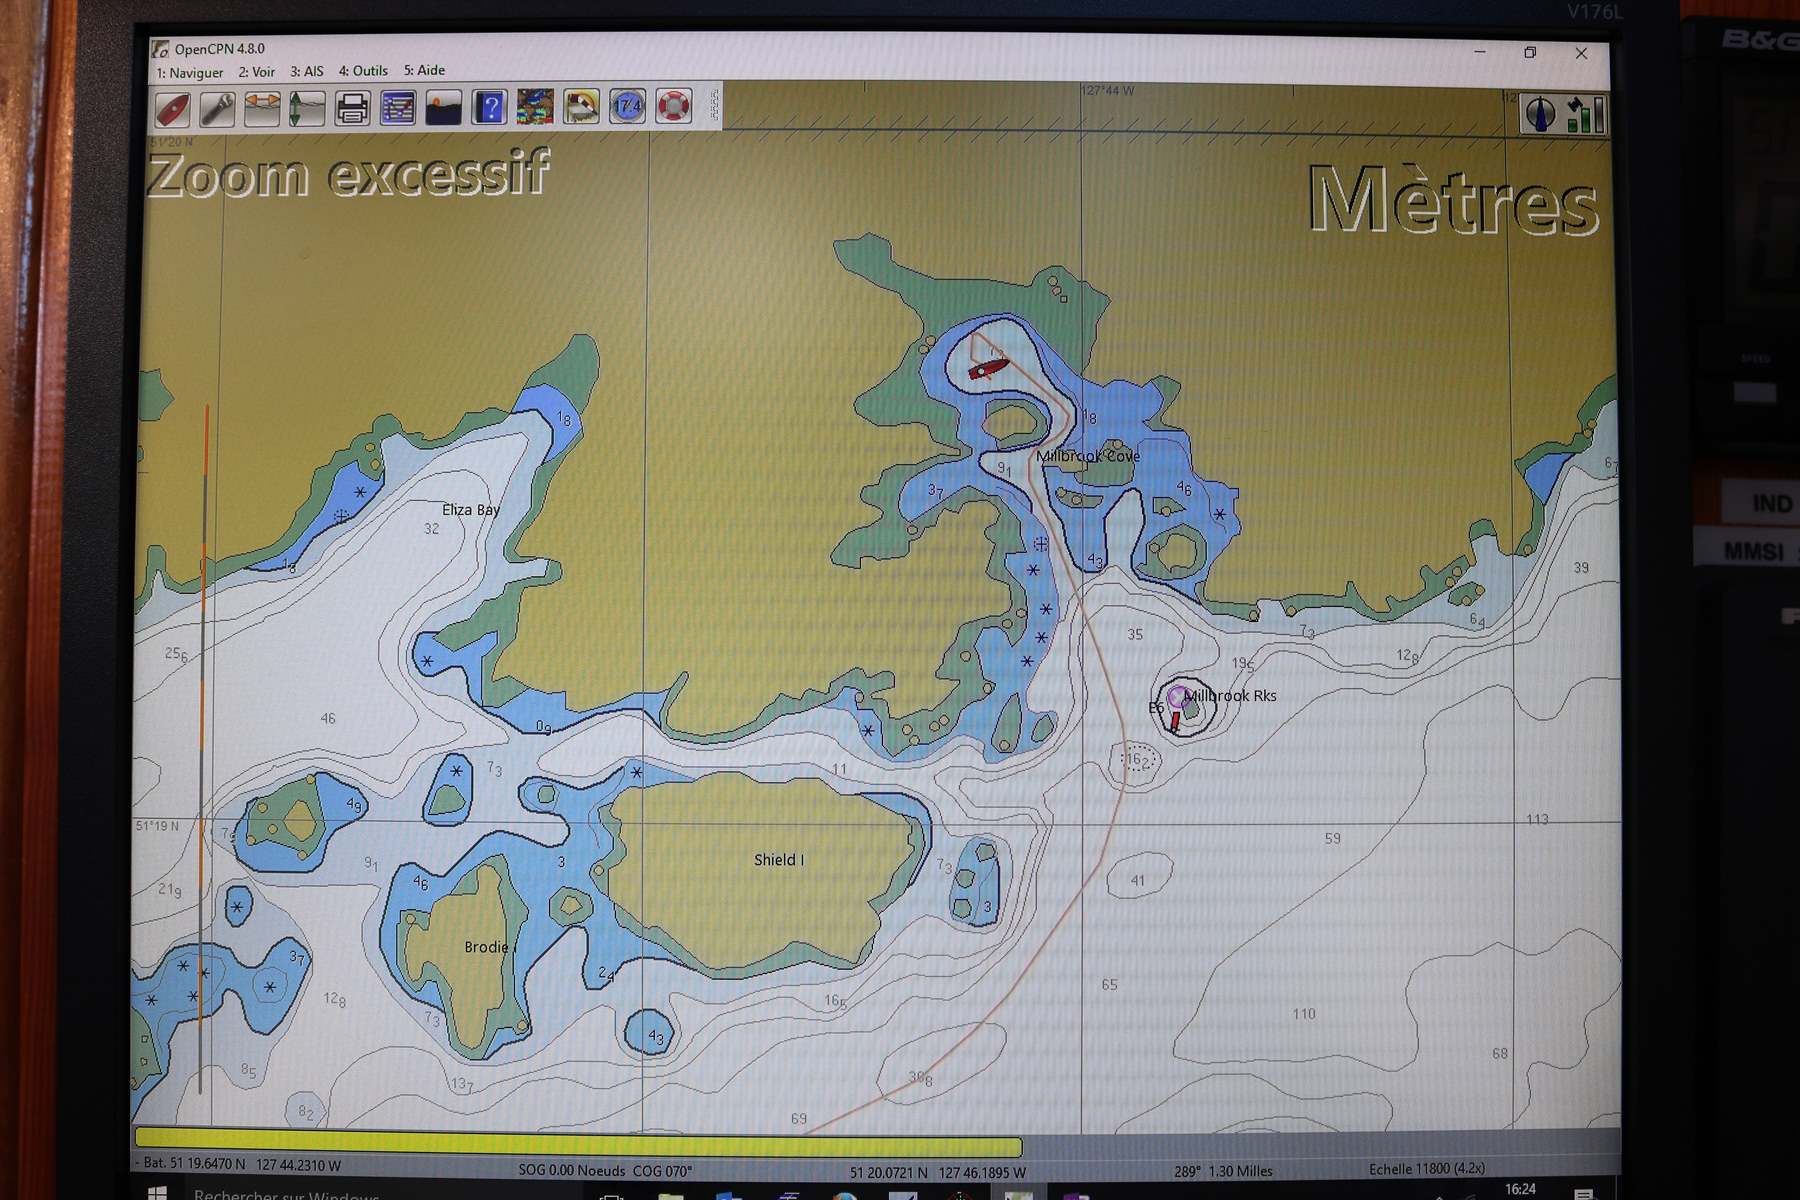Restore down the OpenCPN window

click(x=1530, y=53)
